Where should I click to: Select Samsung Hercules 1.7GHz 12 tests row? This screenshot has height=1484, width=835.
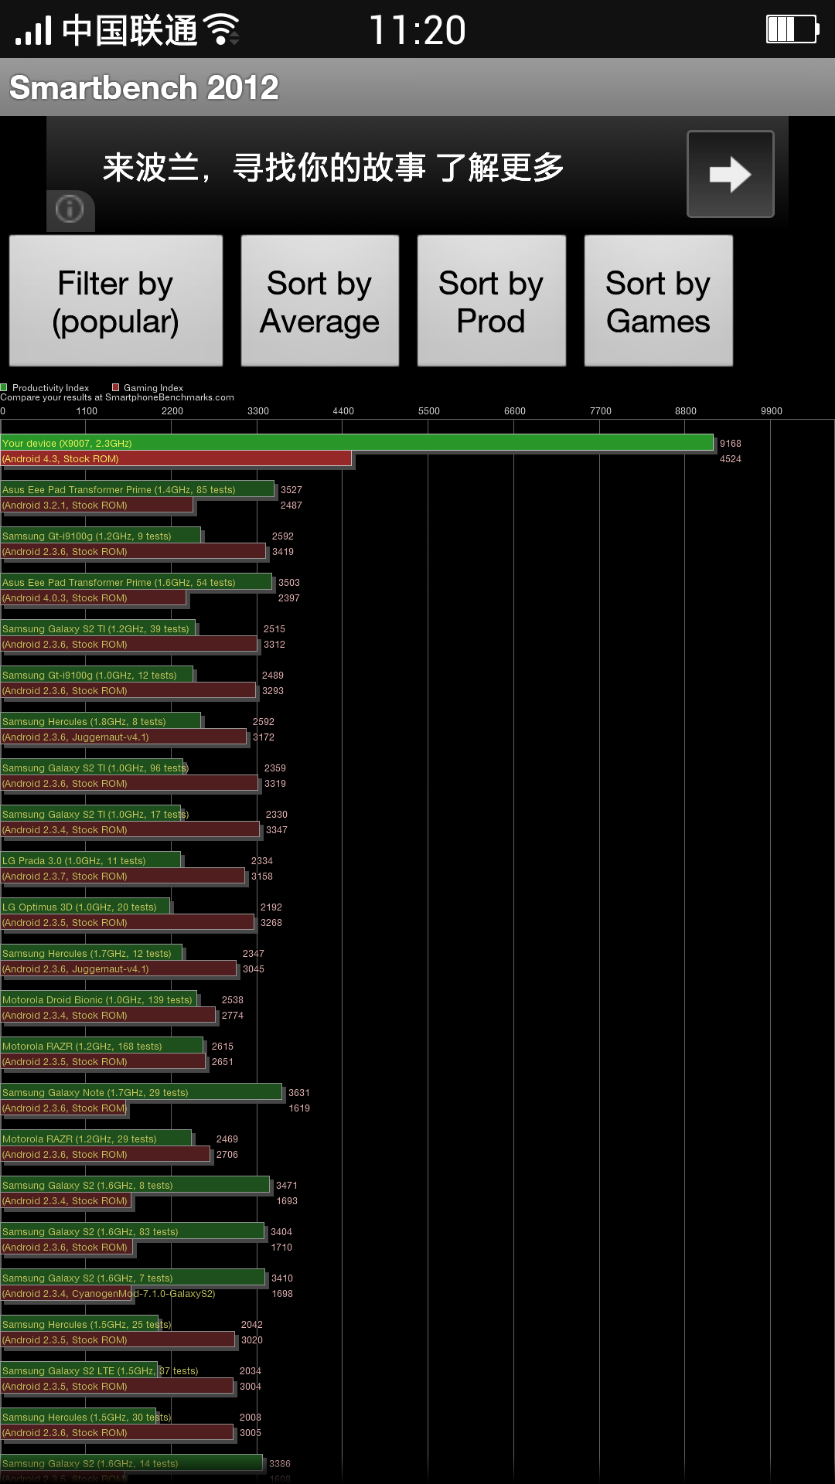pos(91,953)
